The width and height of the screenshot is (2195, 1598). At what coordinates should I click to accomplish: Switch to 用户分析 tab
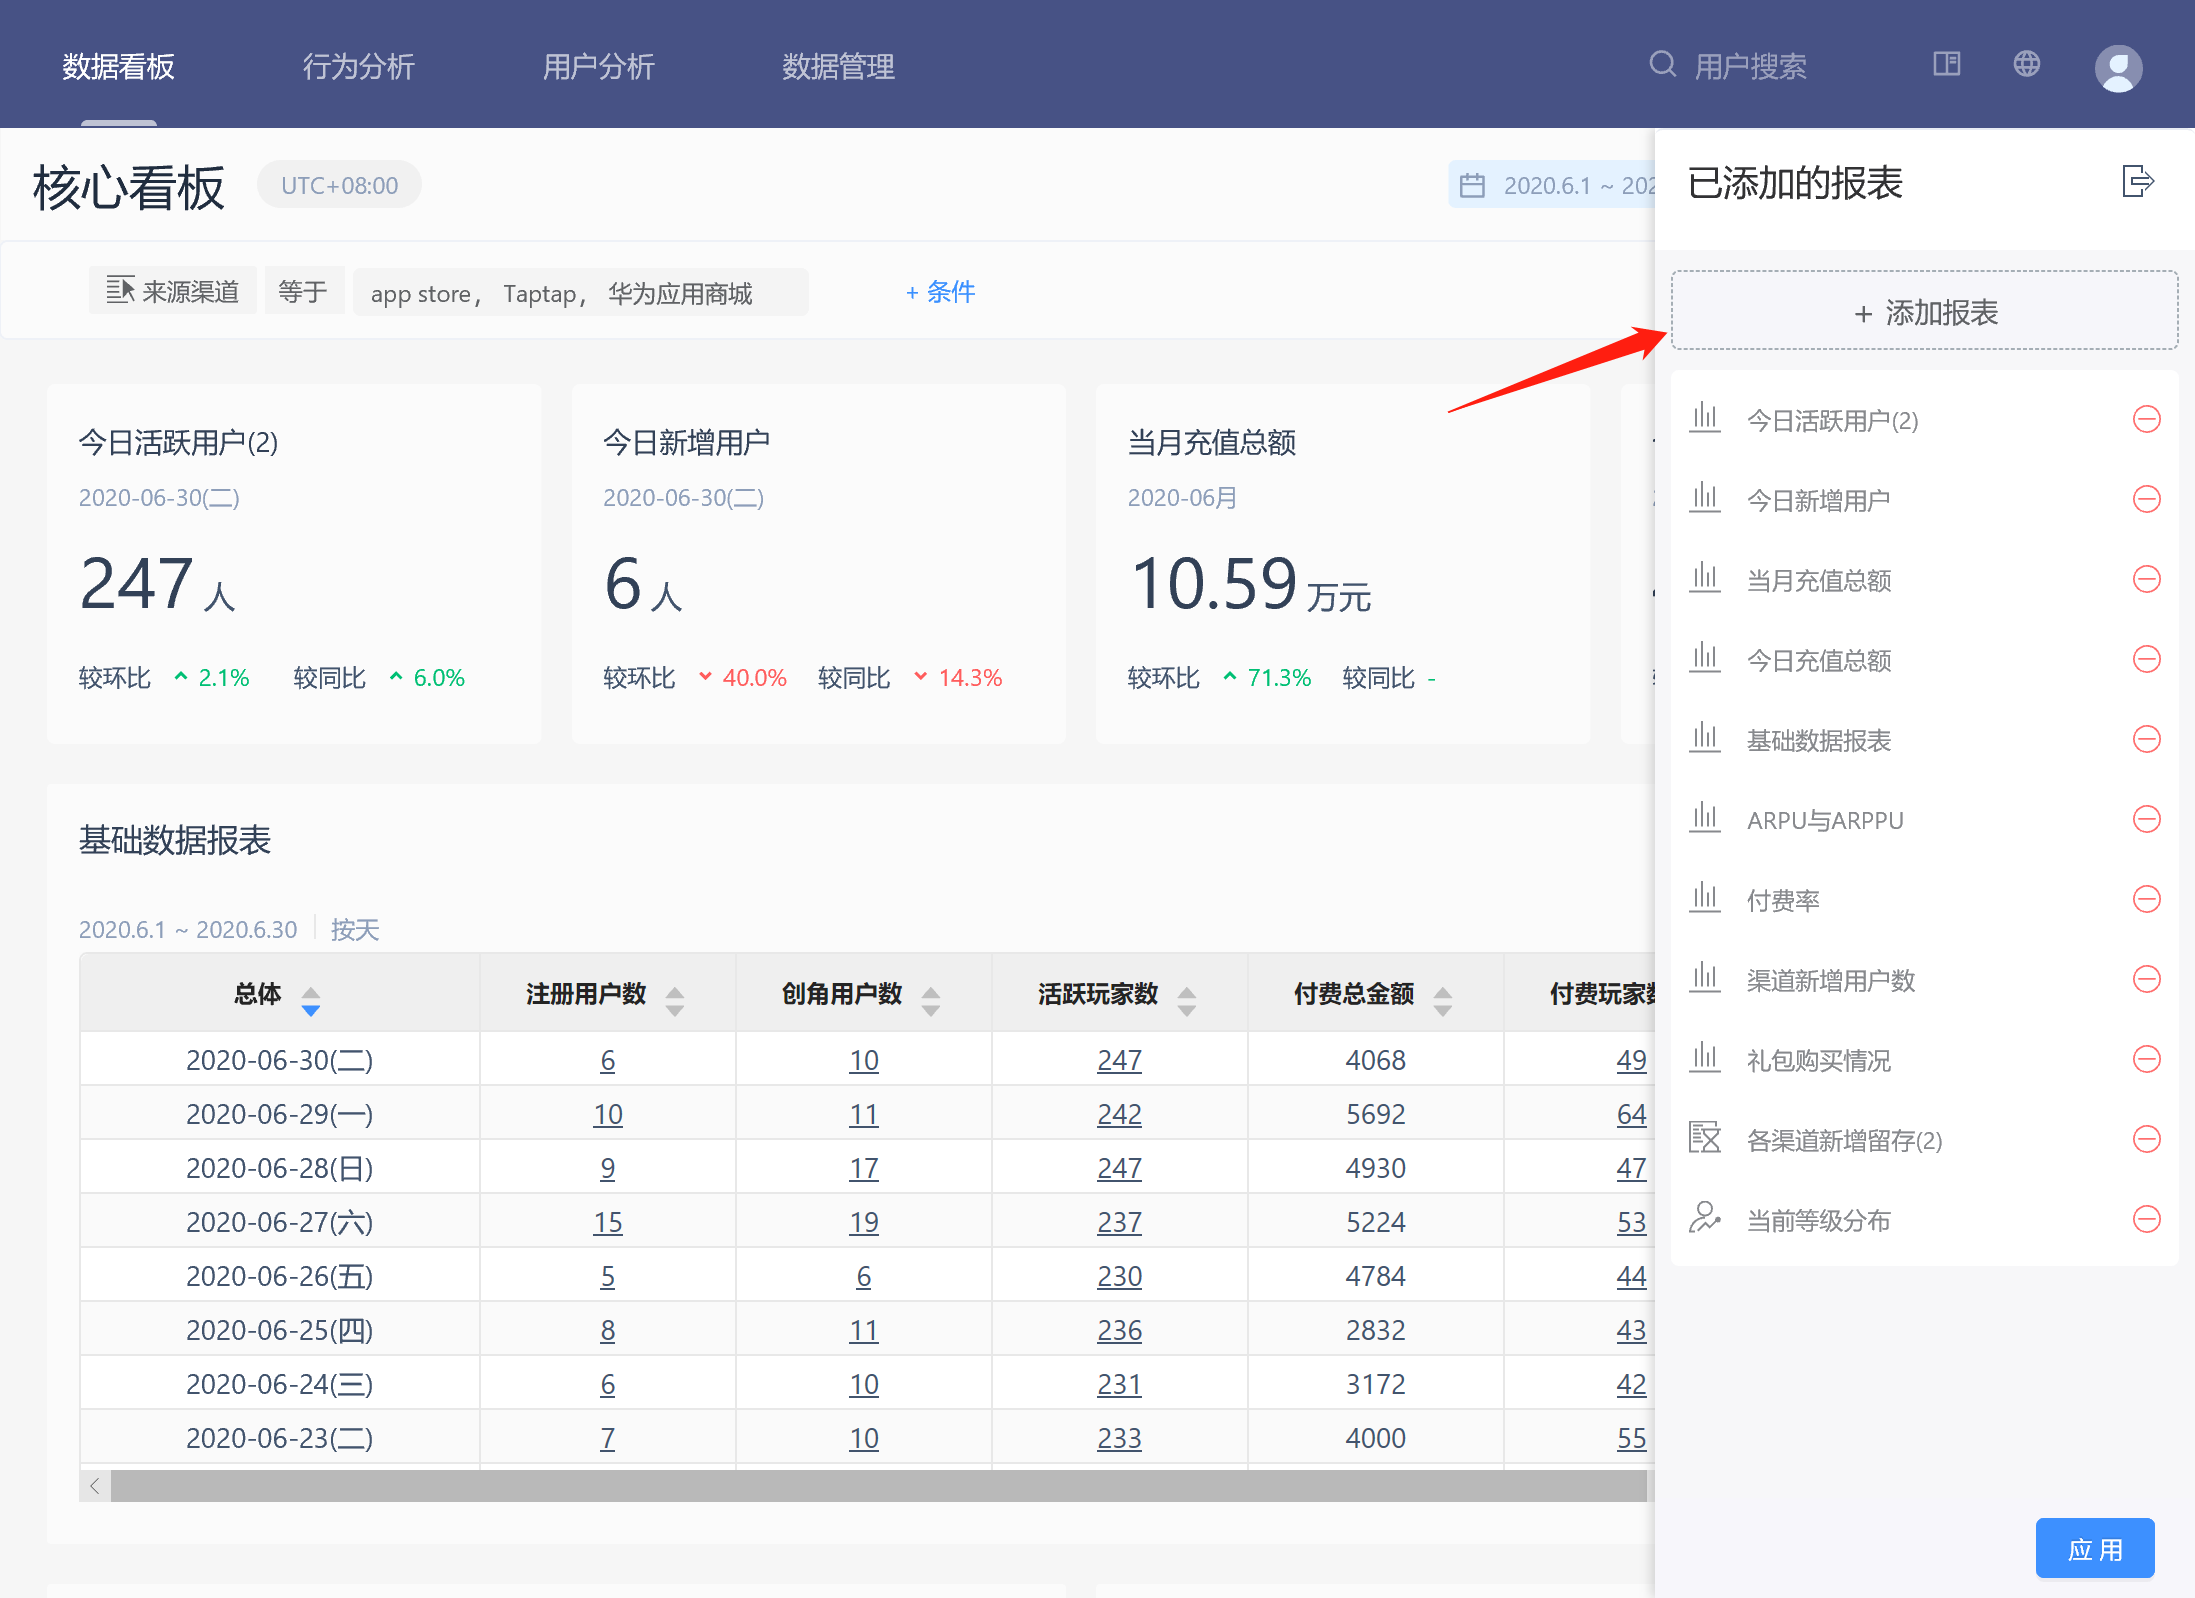[x=598, y=67]
